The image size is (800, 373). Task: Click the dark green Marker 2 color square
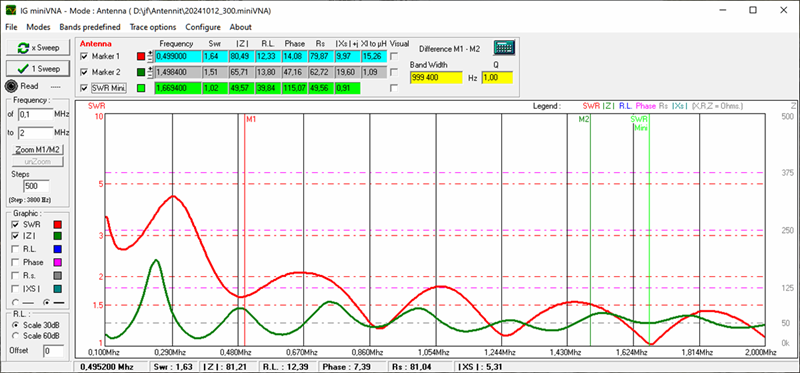click(x=141, y=72)
